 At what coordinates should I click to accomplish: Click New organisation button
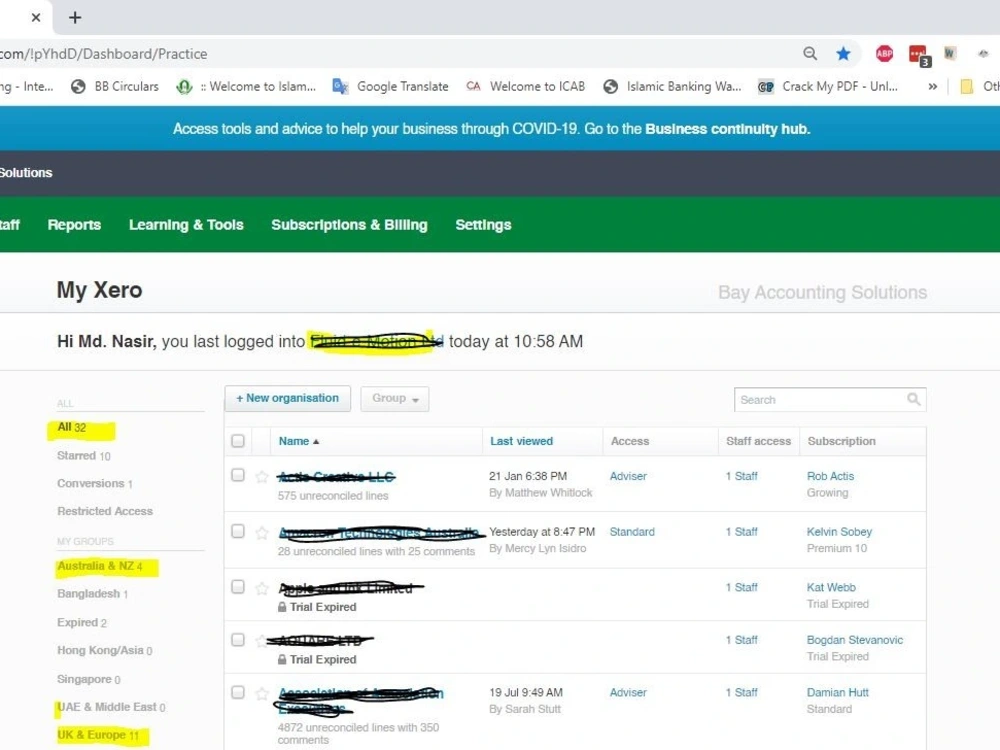tap(288, 399)
